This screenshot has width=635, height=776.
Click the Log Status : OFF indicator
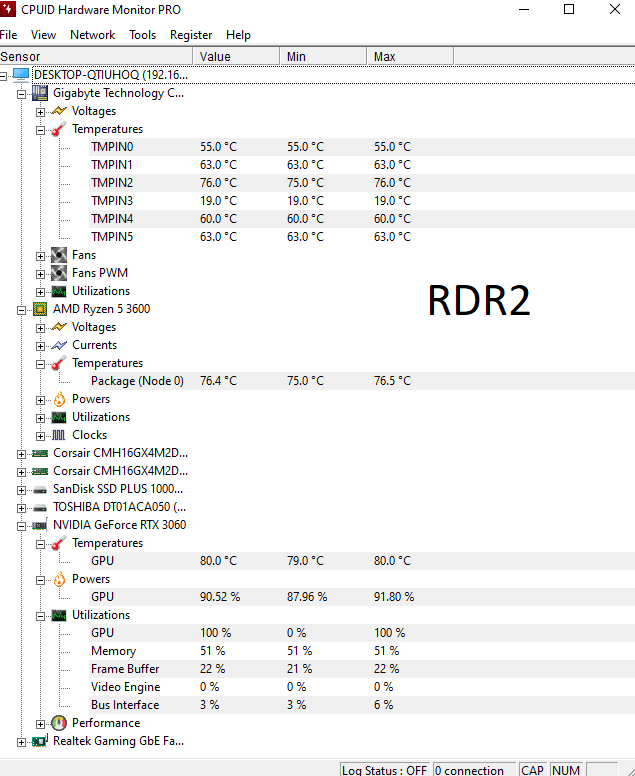(x=385, y=770)
